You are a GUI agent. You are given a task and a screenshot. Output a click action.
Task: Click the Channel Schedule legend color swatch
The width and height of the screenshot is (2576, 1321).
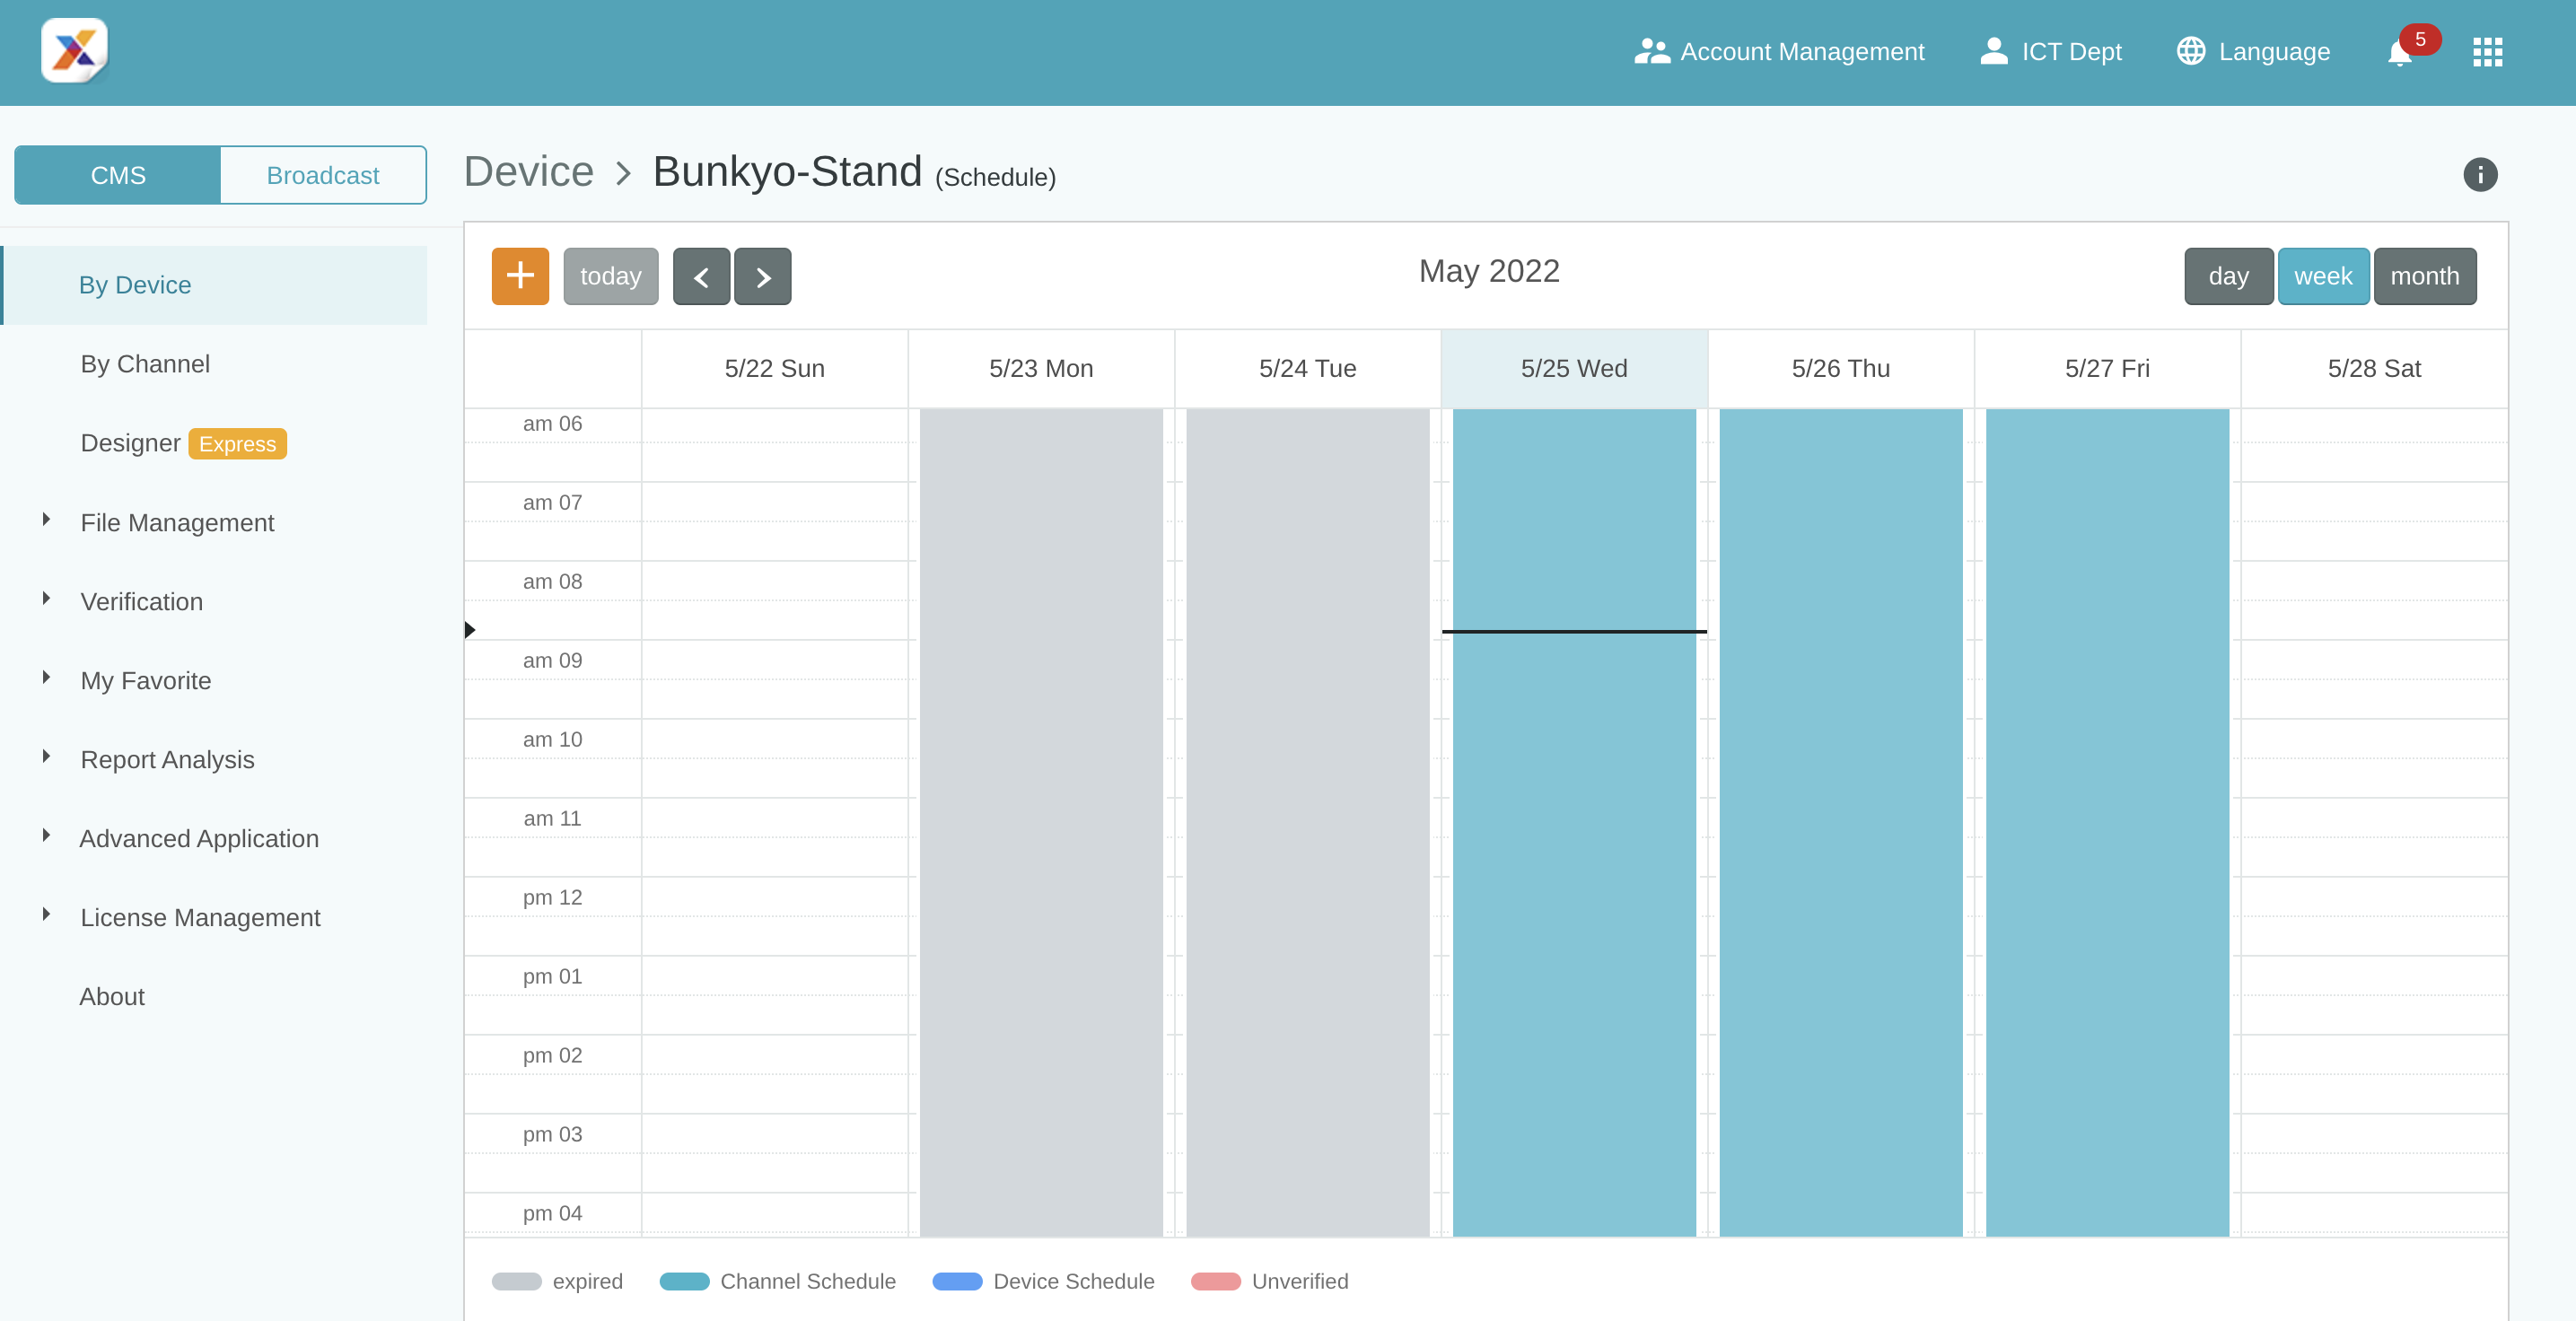tap(684, 1281)
